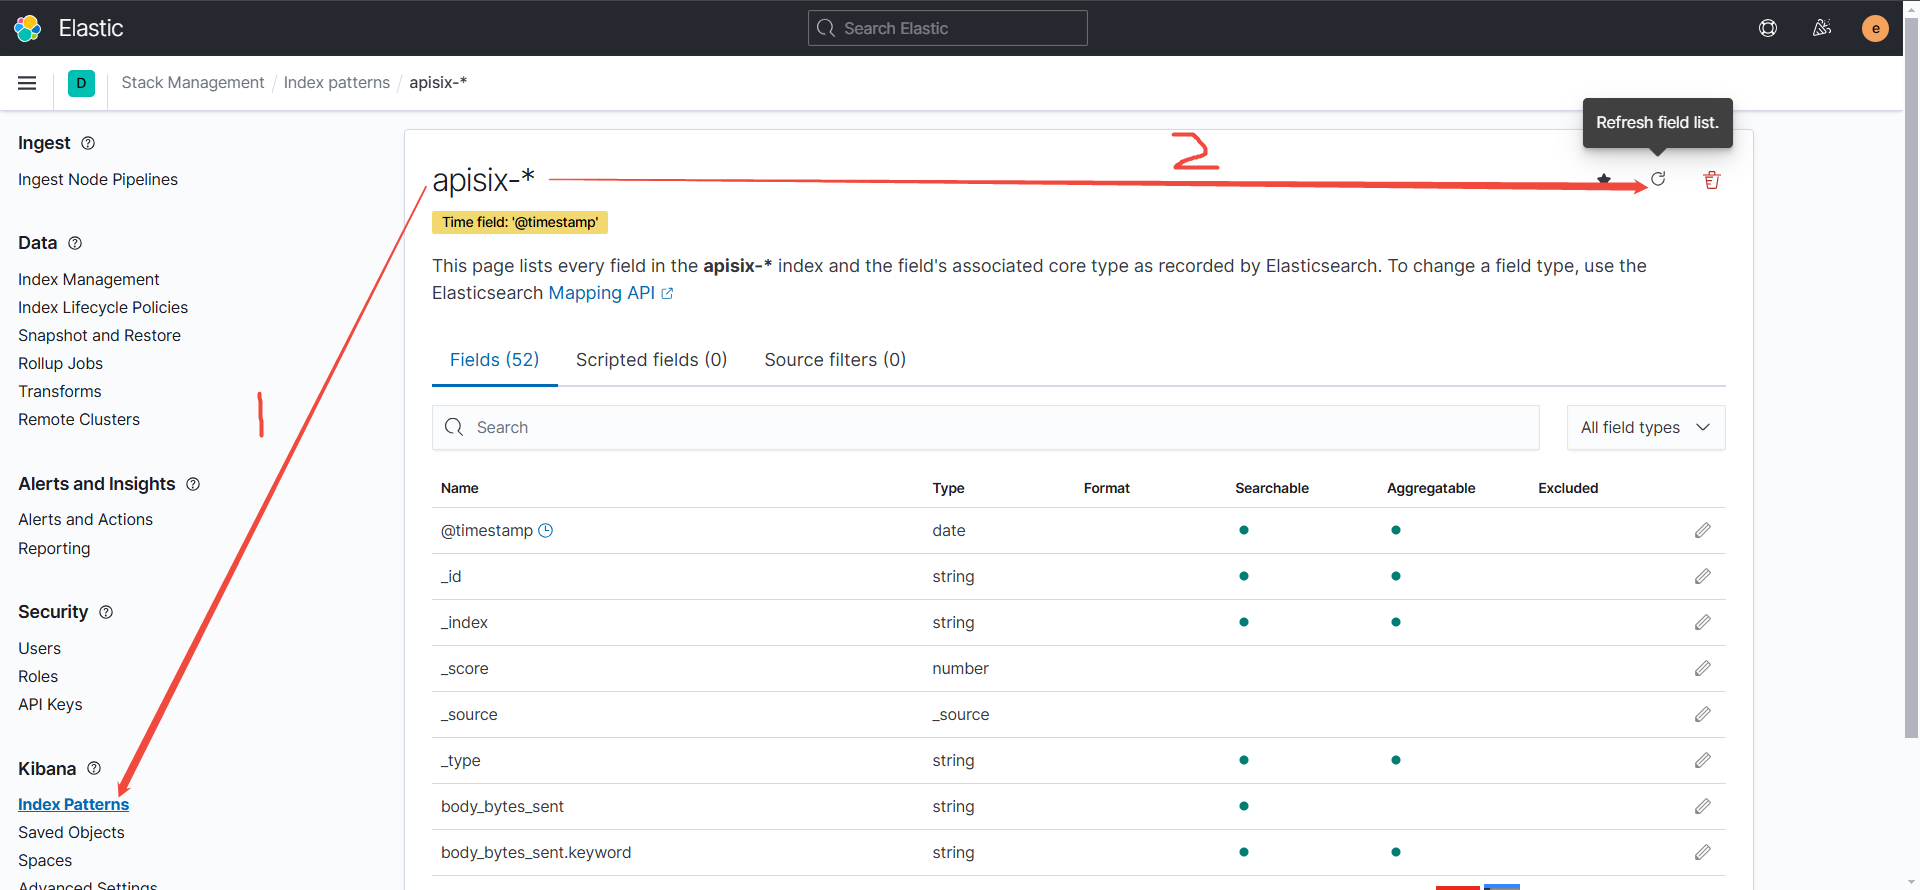This screenshot has height=890, width=1920.
Task: Open Ingest Node Pipelines
Action: (x=98, y=179)
